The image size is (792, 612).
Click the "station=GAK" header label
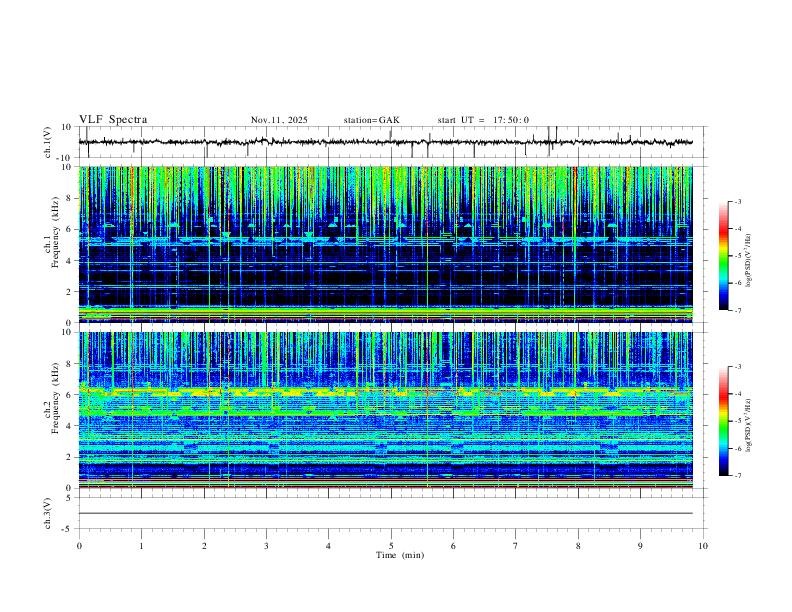point(371,120)
